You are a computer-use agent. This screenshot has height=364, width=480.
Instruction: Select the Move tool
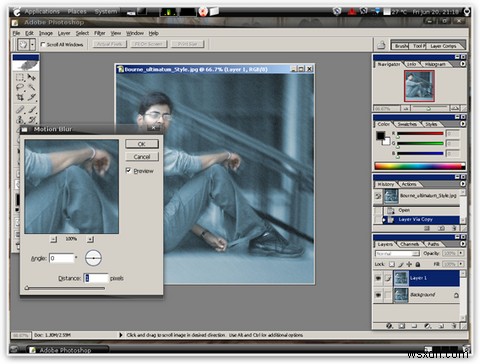(x=32, y=77)
